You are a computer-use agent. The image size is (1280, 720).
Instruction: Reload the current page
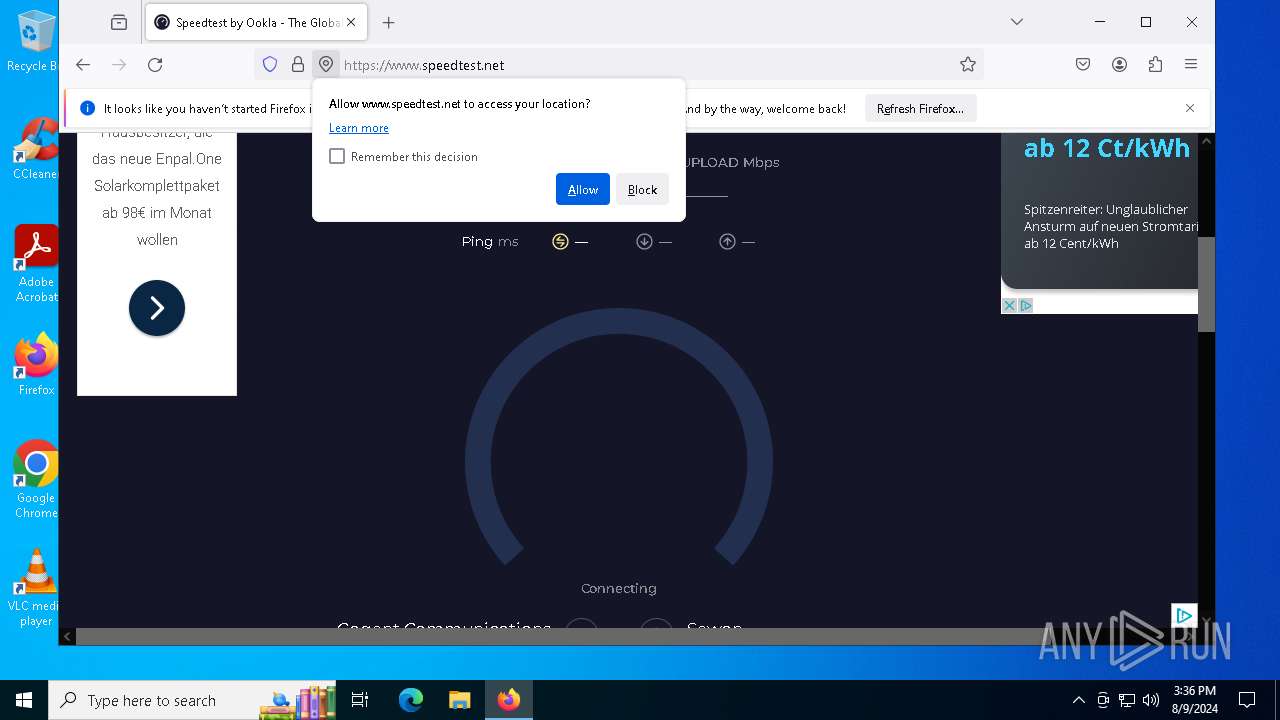(155, 64)
